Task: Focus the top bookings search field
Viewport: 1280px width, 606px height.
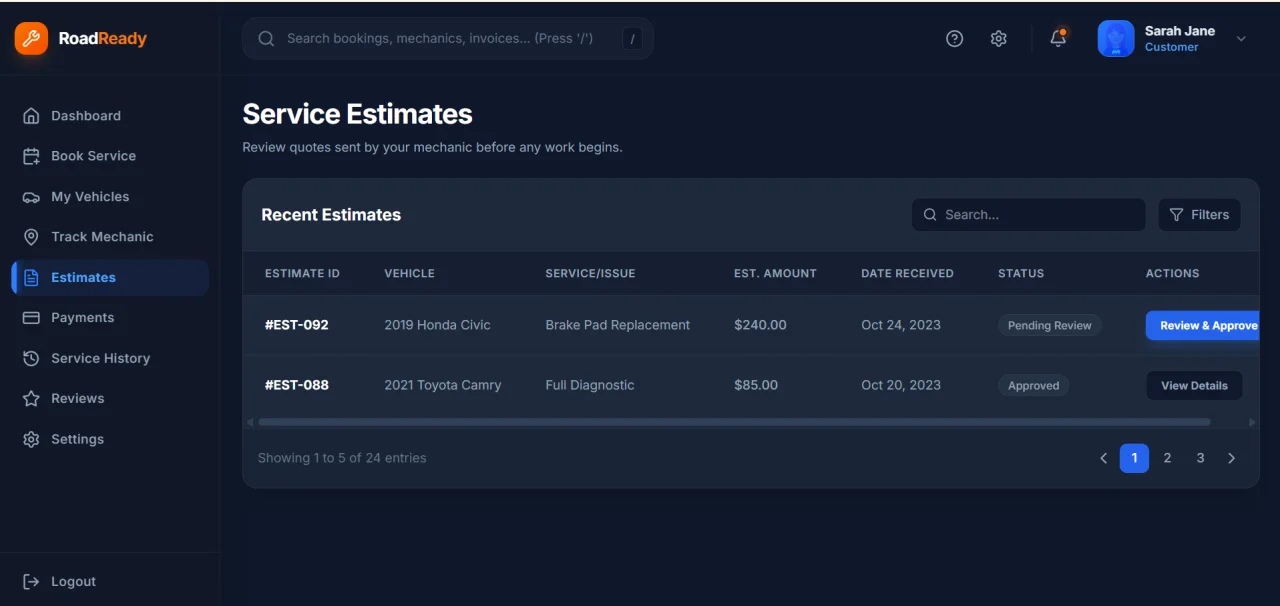Action: (x=448, y=38)
